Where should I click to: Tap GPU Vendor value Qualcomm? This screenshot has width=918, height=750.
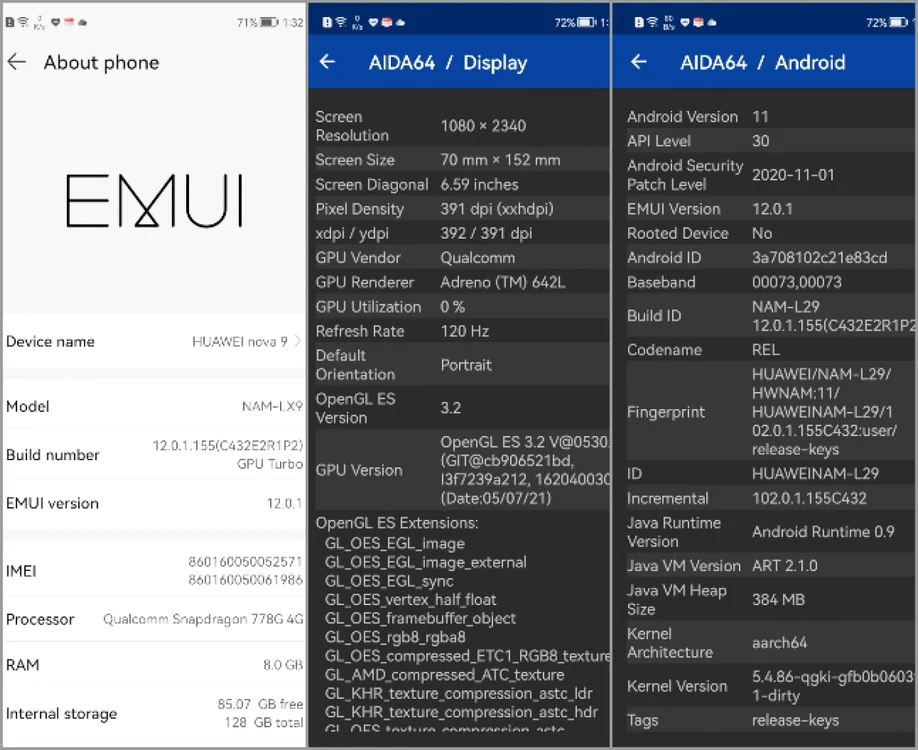pyautogui.click(x=478, y=258)
